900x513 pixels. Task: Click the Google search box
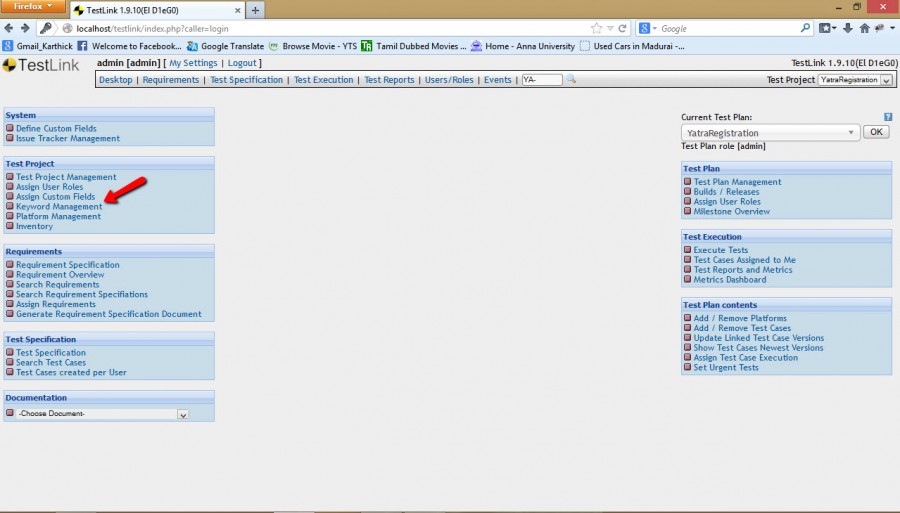click(728, 28)
